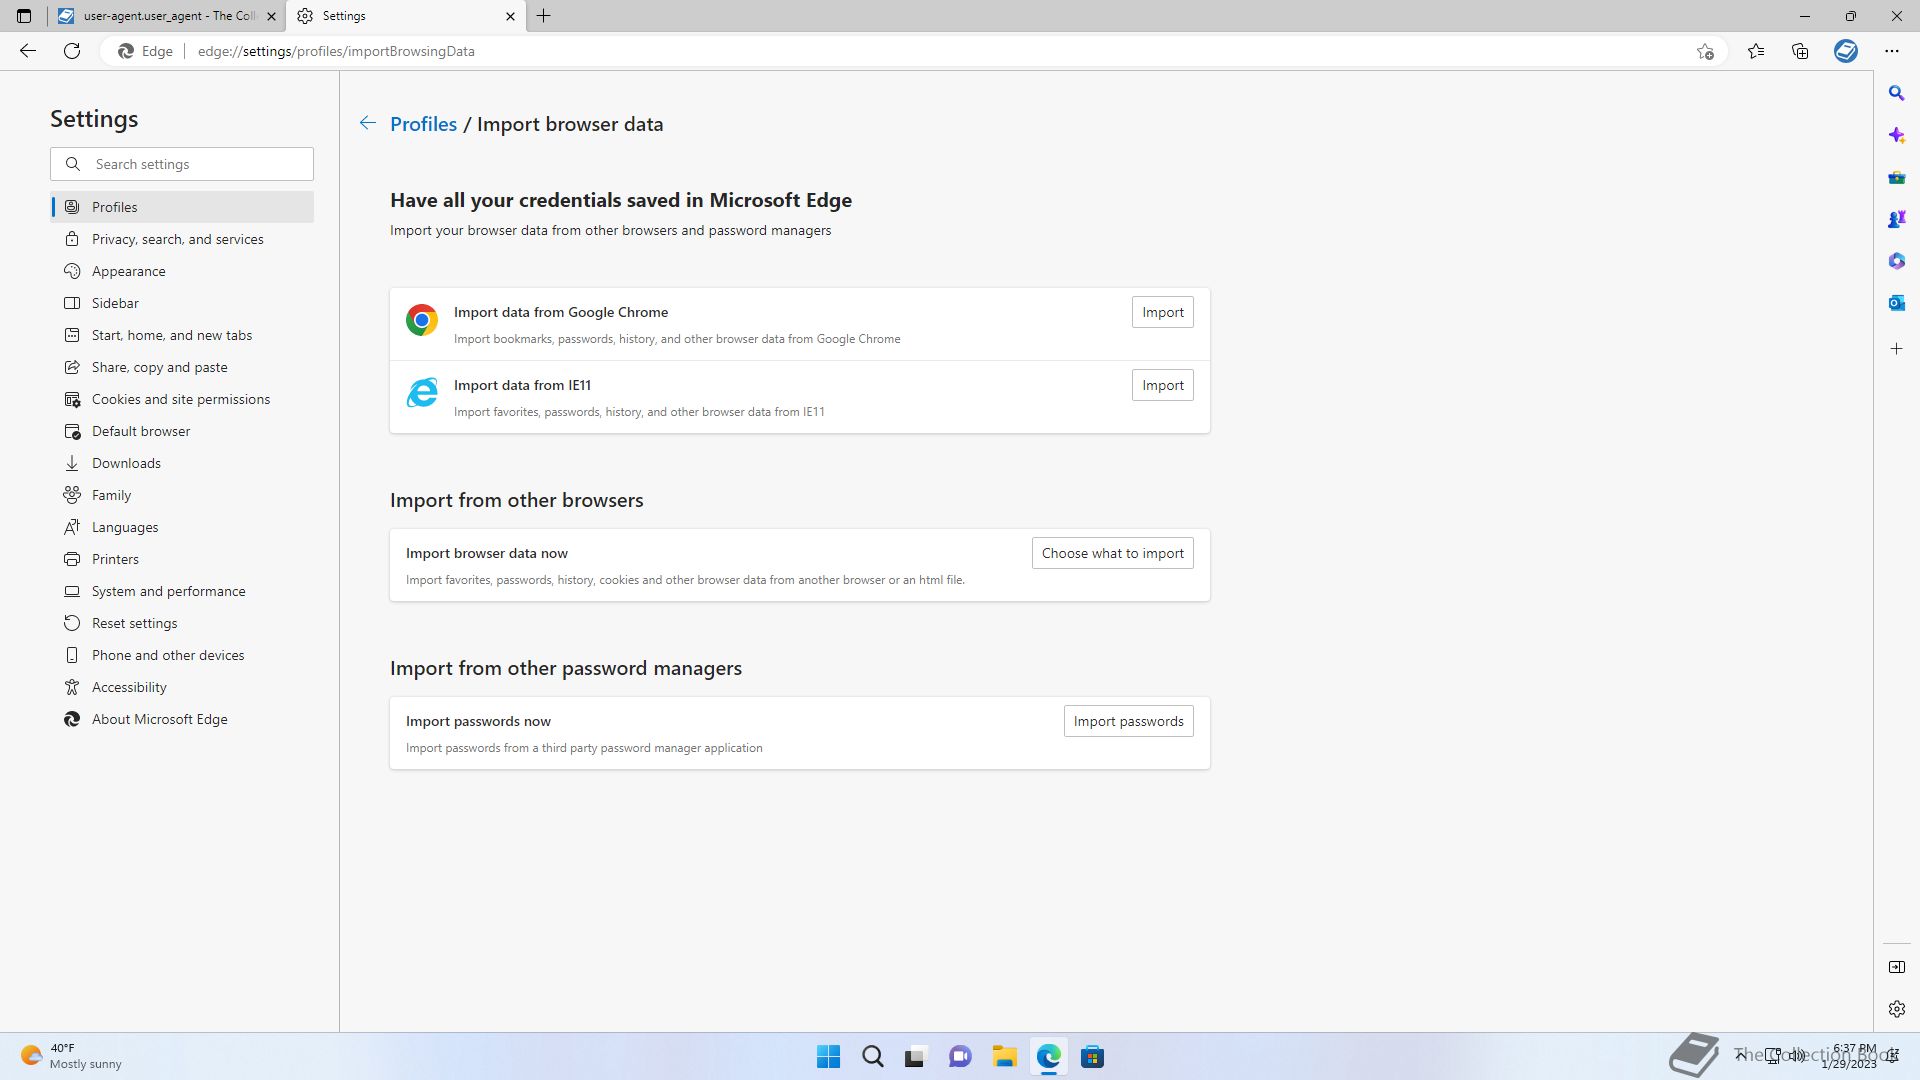Open Appearance settings
This screenshot has width=1920, height=1080.
(182, 271)
